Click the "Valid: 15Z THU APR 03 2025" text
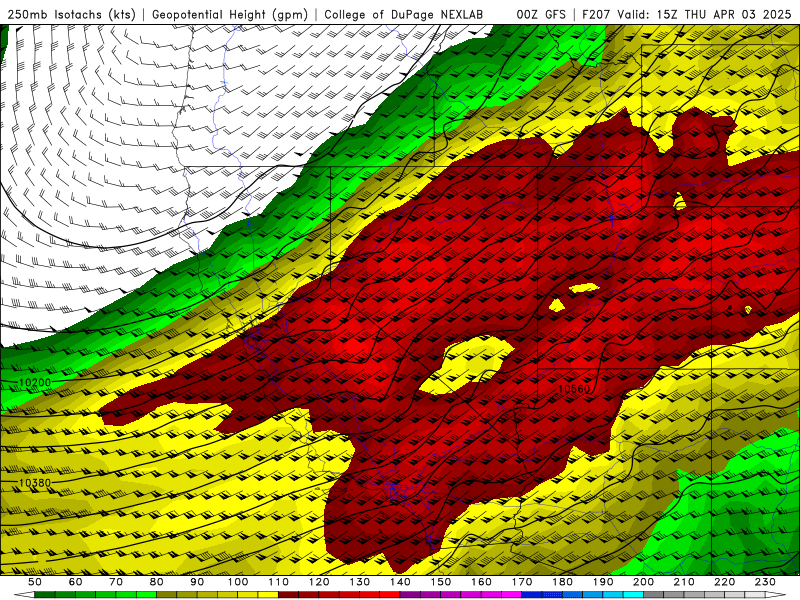The height and width of the screenshot is (600, 800). click(x=704, y=14)
